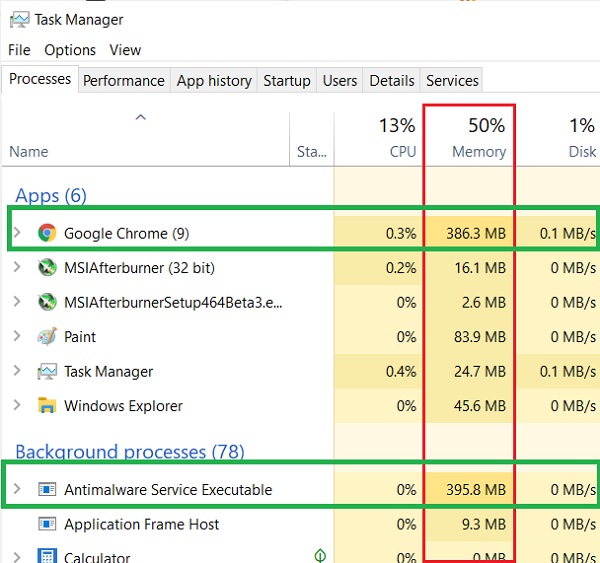Click the 24.7 MB memory value
The height and width of the screenshot is (563, 600).
tap(480, 372)
